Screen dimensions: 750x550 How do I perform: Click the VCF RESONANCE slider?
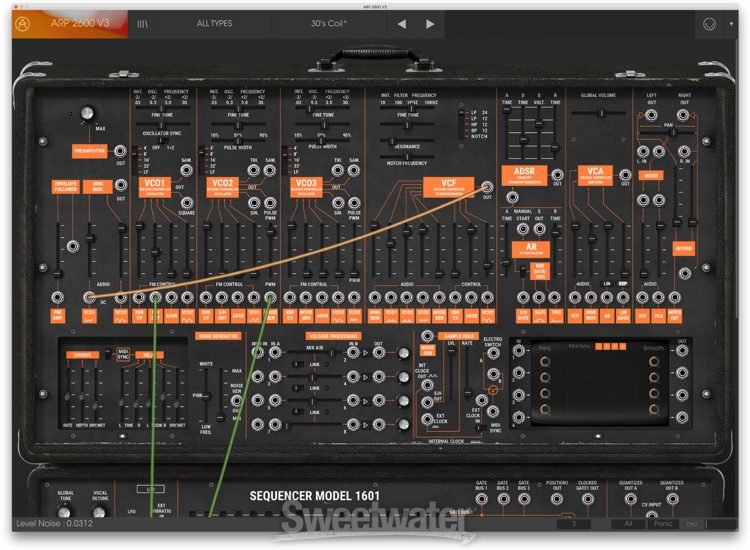click(x=407, y=142)
